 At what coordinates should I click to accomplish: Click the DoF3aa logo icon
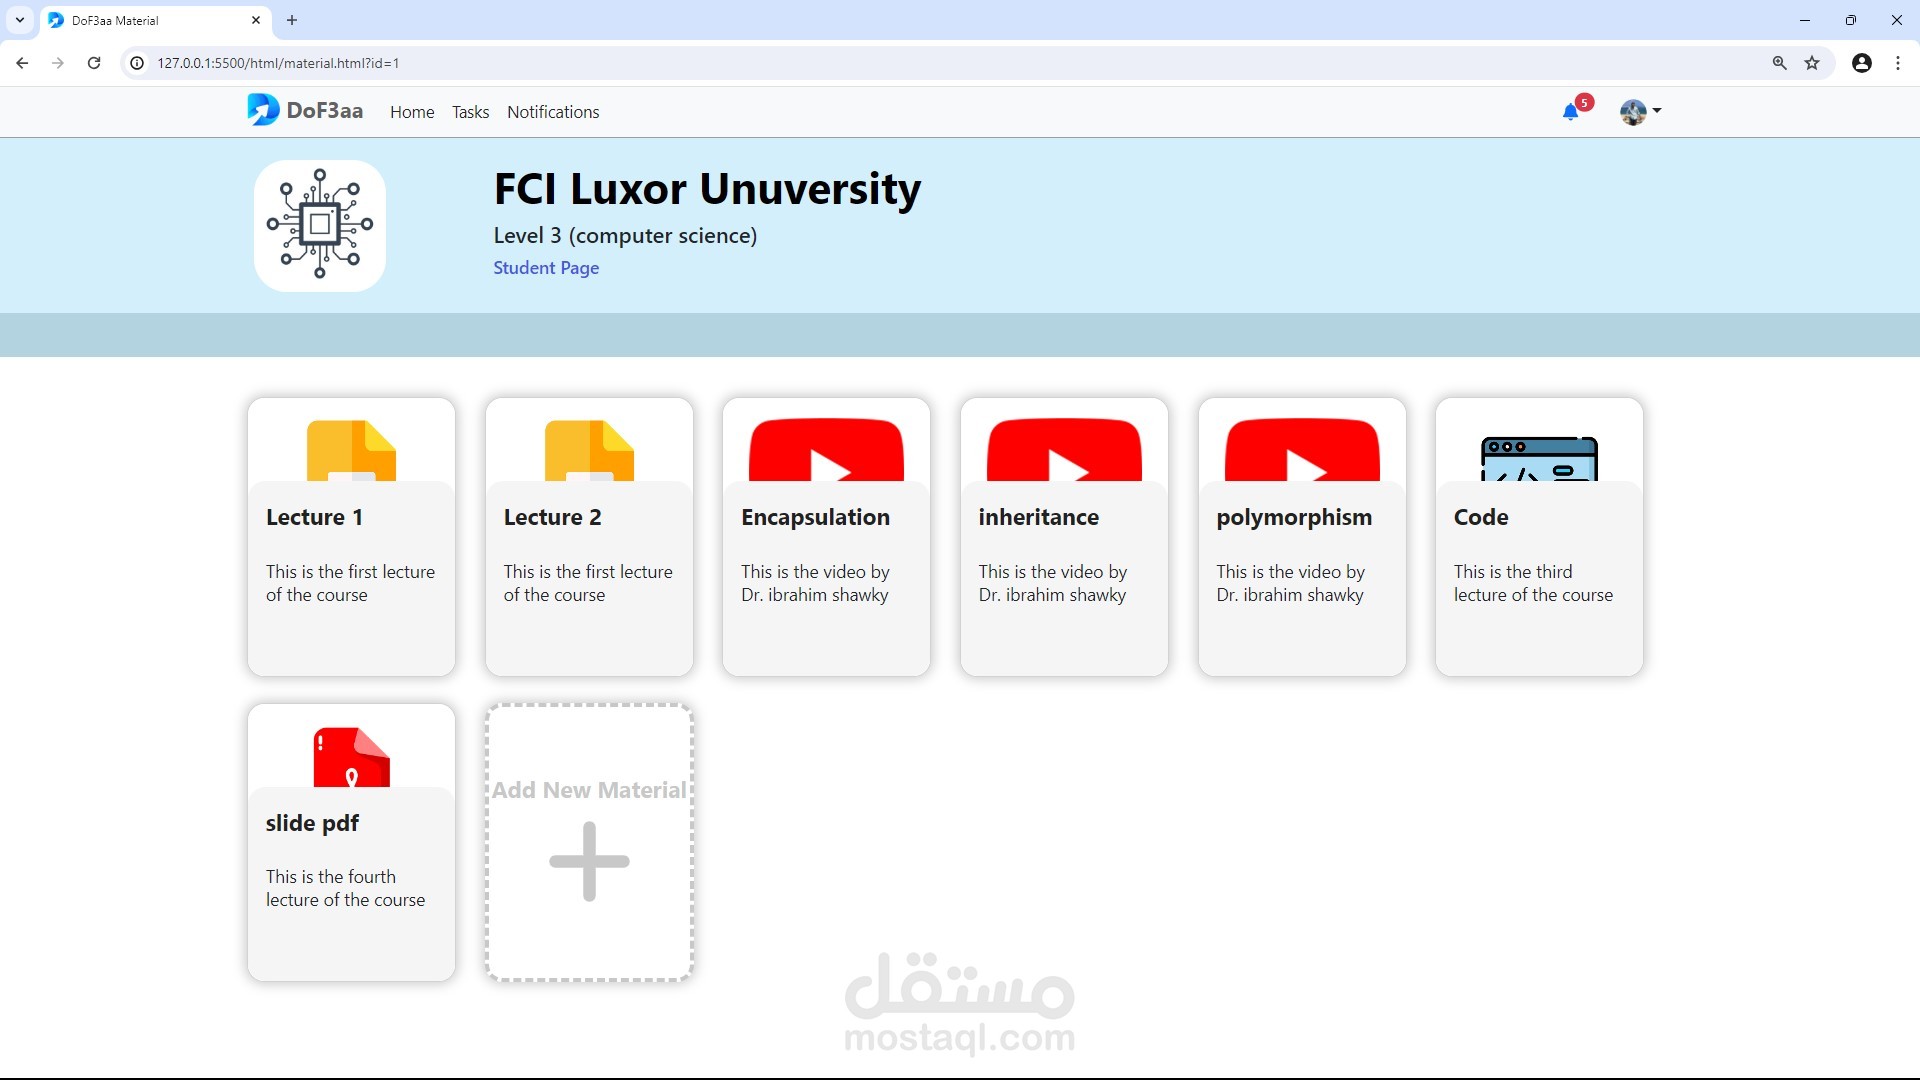263,110
